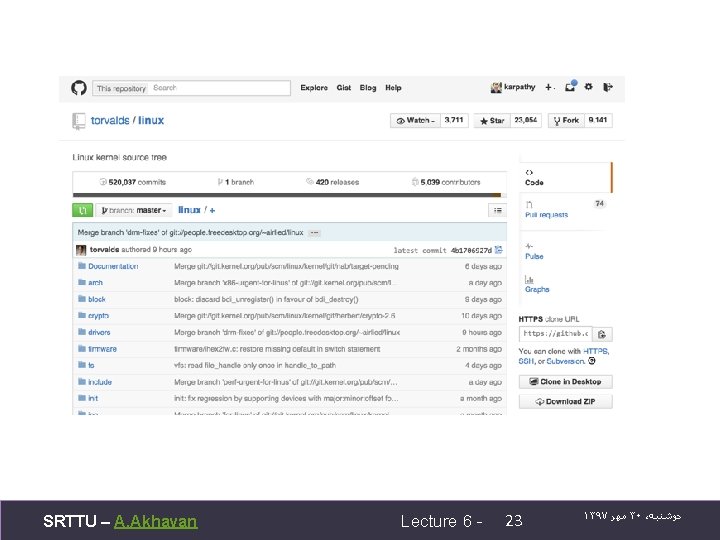Open account settings gear icon
The height and width of the screenshot is (540, 720).
[589, 87]
